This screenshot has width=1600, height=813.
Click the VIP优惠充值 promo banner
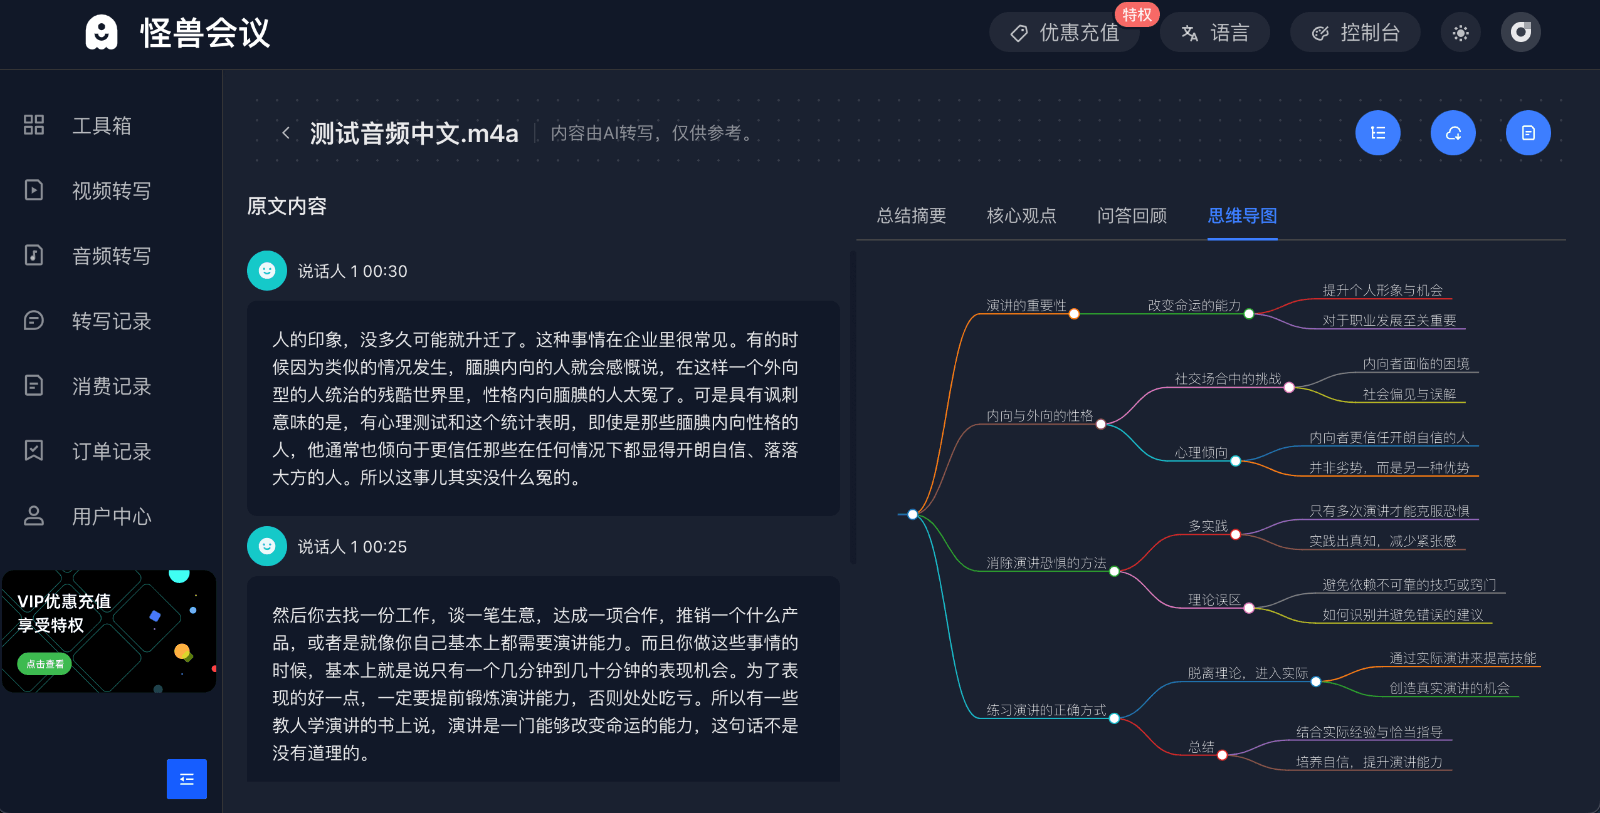(109, 631)
